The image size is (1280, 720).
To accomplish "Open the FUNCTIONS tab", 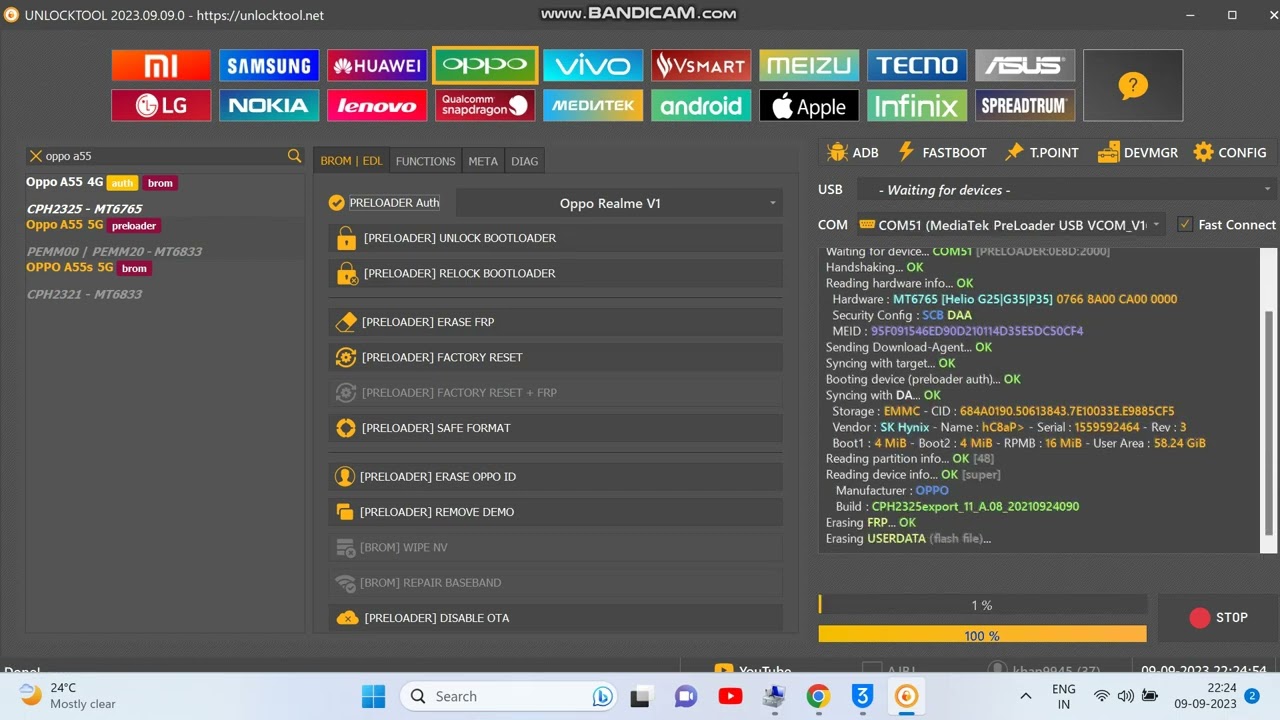I will click(425, 161).
